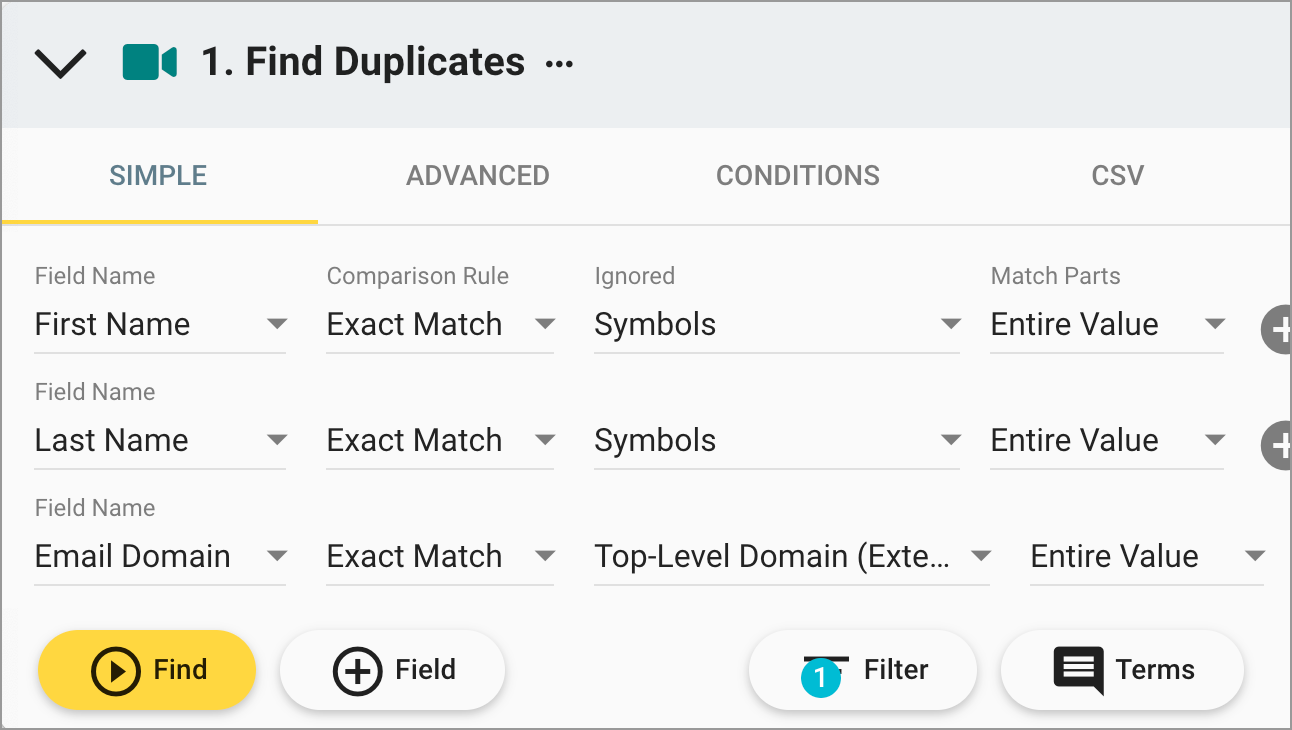Click the plus-circle icon on the Field button
The height and width of the screenshot is (730, 1292).
tap(356, 670)
